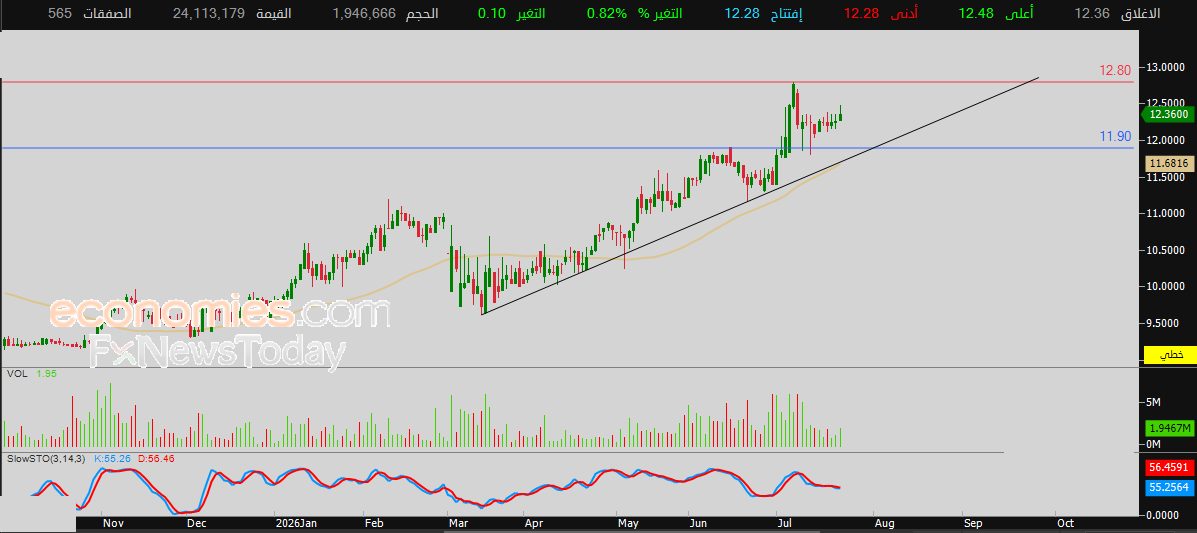The width and height of the screenshot is (1197, 533).
Task: Click the current price tag 12.3600
Action: pyautogui.click(x=1168, y=115)
